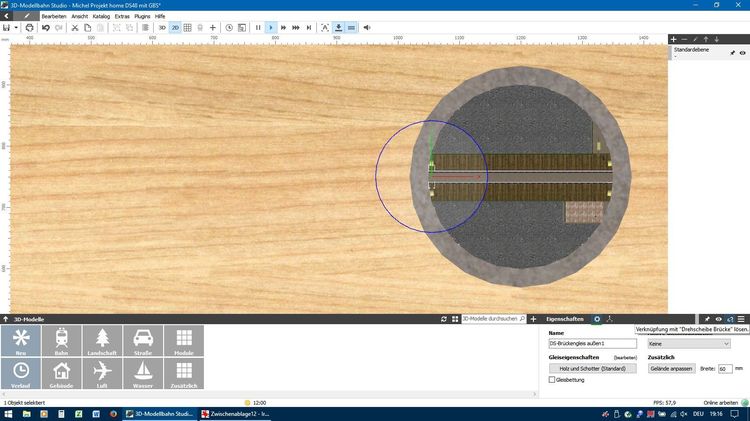The width and height of the screenshot is (750, 421).
Task: Select the Neu category tile
Action: [x=21, y=341]
